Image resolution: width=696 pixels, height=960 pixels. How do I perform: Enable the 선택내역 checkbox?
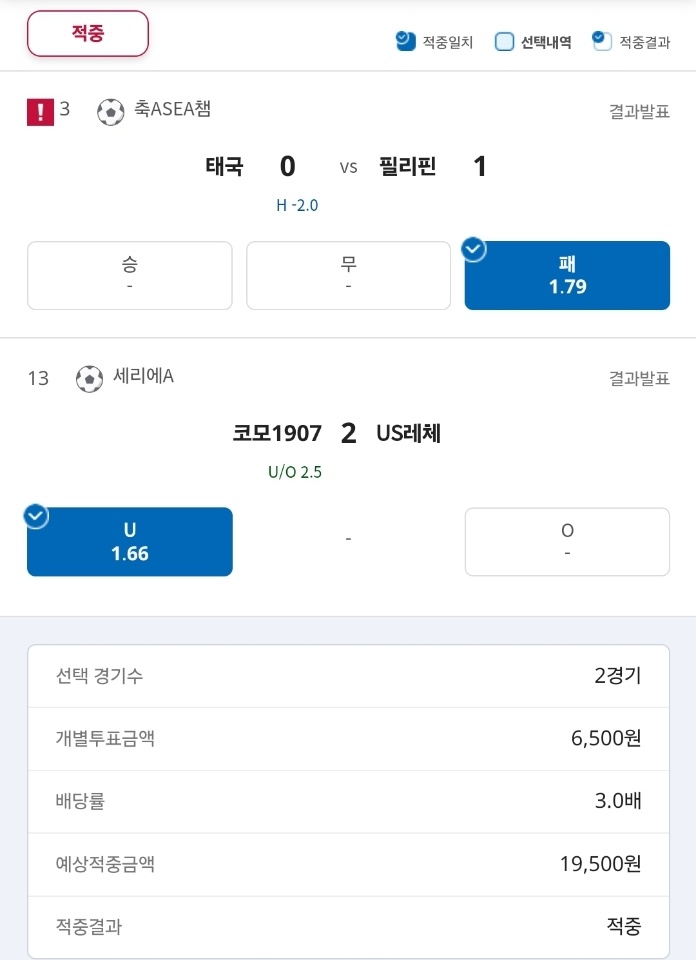click(504, 42)
